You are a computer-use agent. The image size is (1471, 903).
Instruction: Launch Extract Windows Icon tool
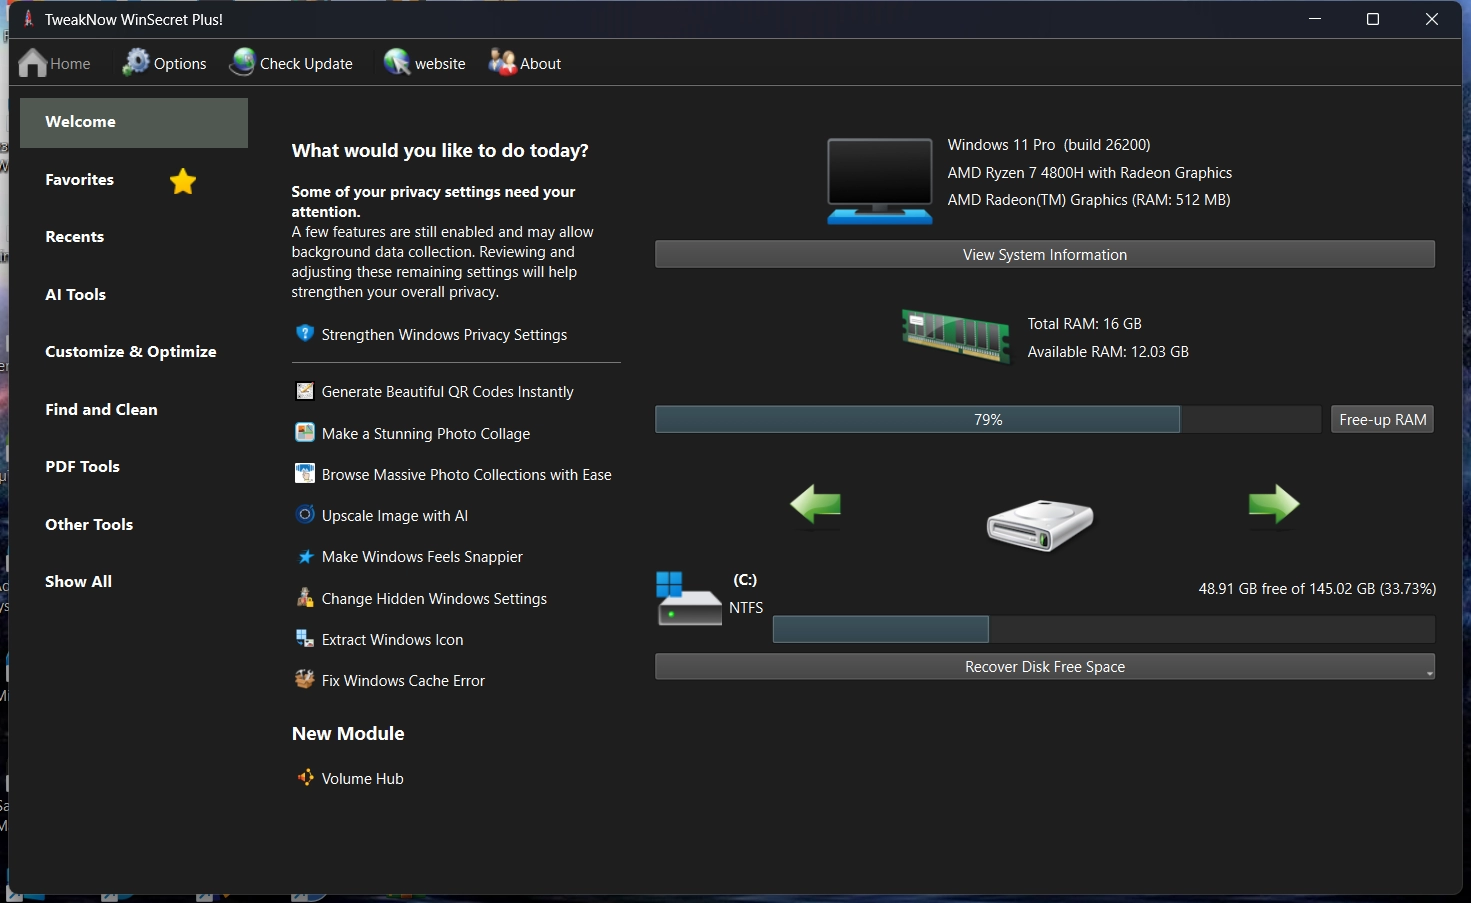tap(392, 640)
